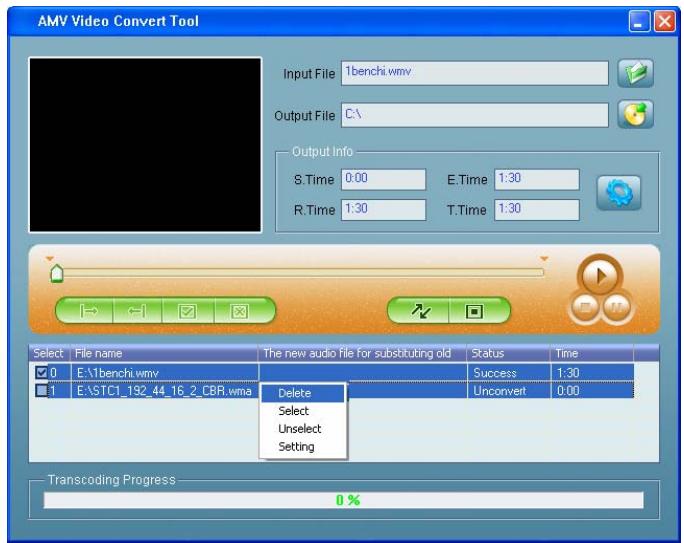
Task: Close the AMV Video Convert Tool window
Action: pyautogui.click(x=664, y=21)
